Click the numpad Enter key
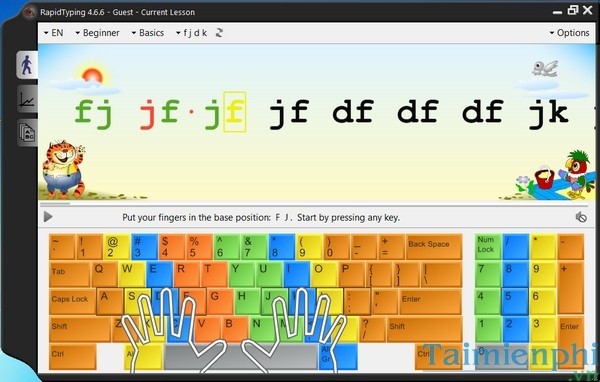The width and height of the screenshot is (600, 382). point(571,343)
